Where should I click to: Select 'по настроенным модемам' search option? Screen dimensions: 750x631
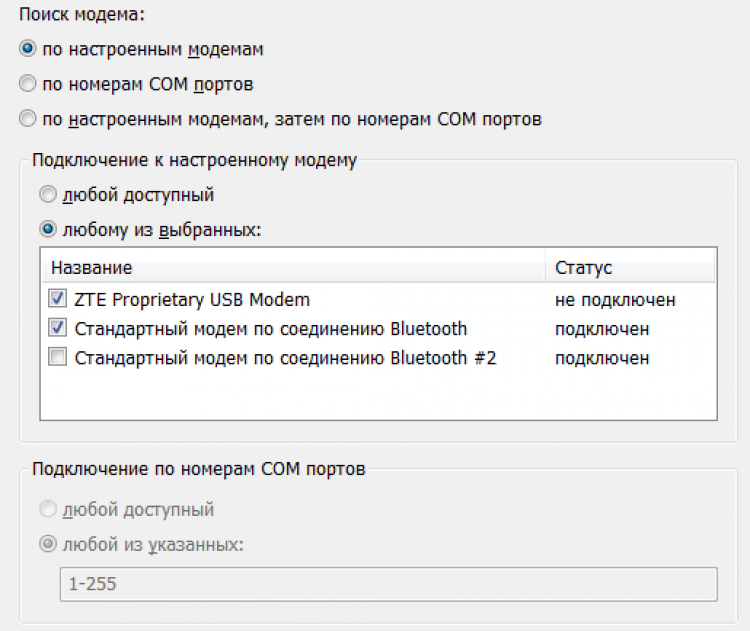[x=28, y=48]
